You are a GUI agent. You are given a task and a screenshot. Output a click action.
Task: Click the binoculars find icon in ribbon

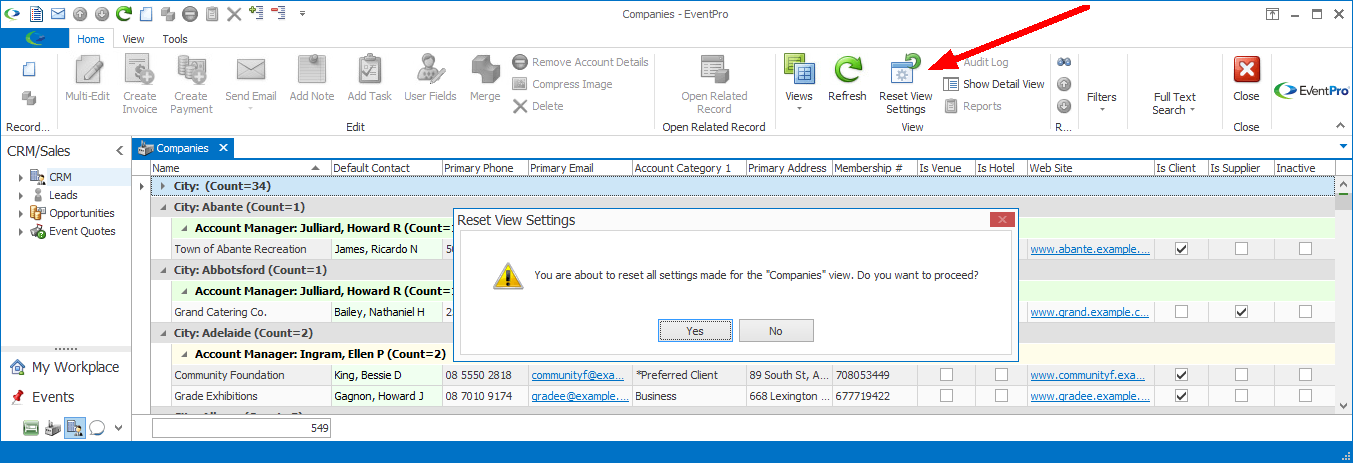pos(1064,62)
